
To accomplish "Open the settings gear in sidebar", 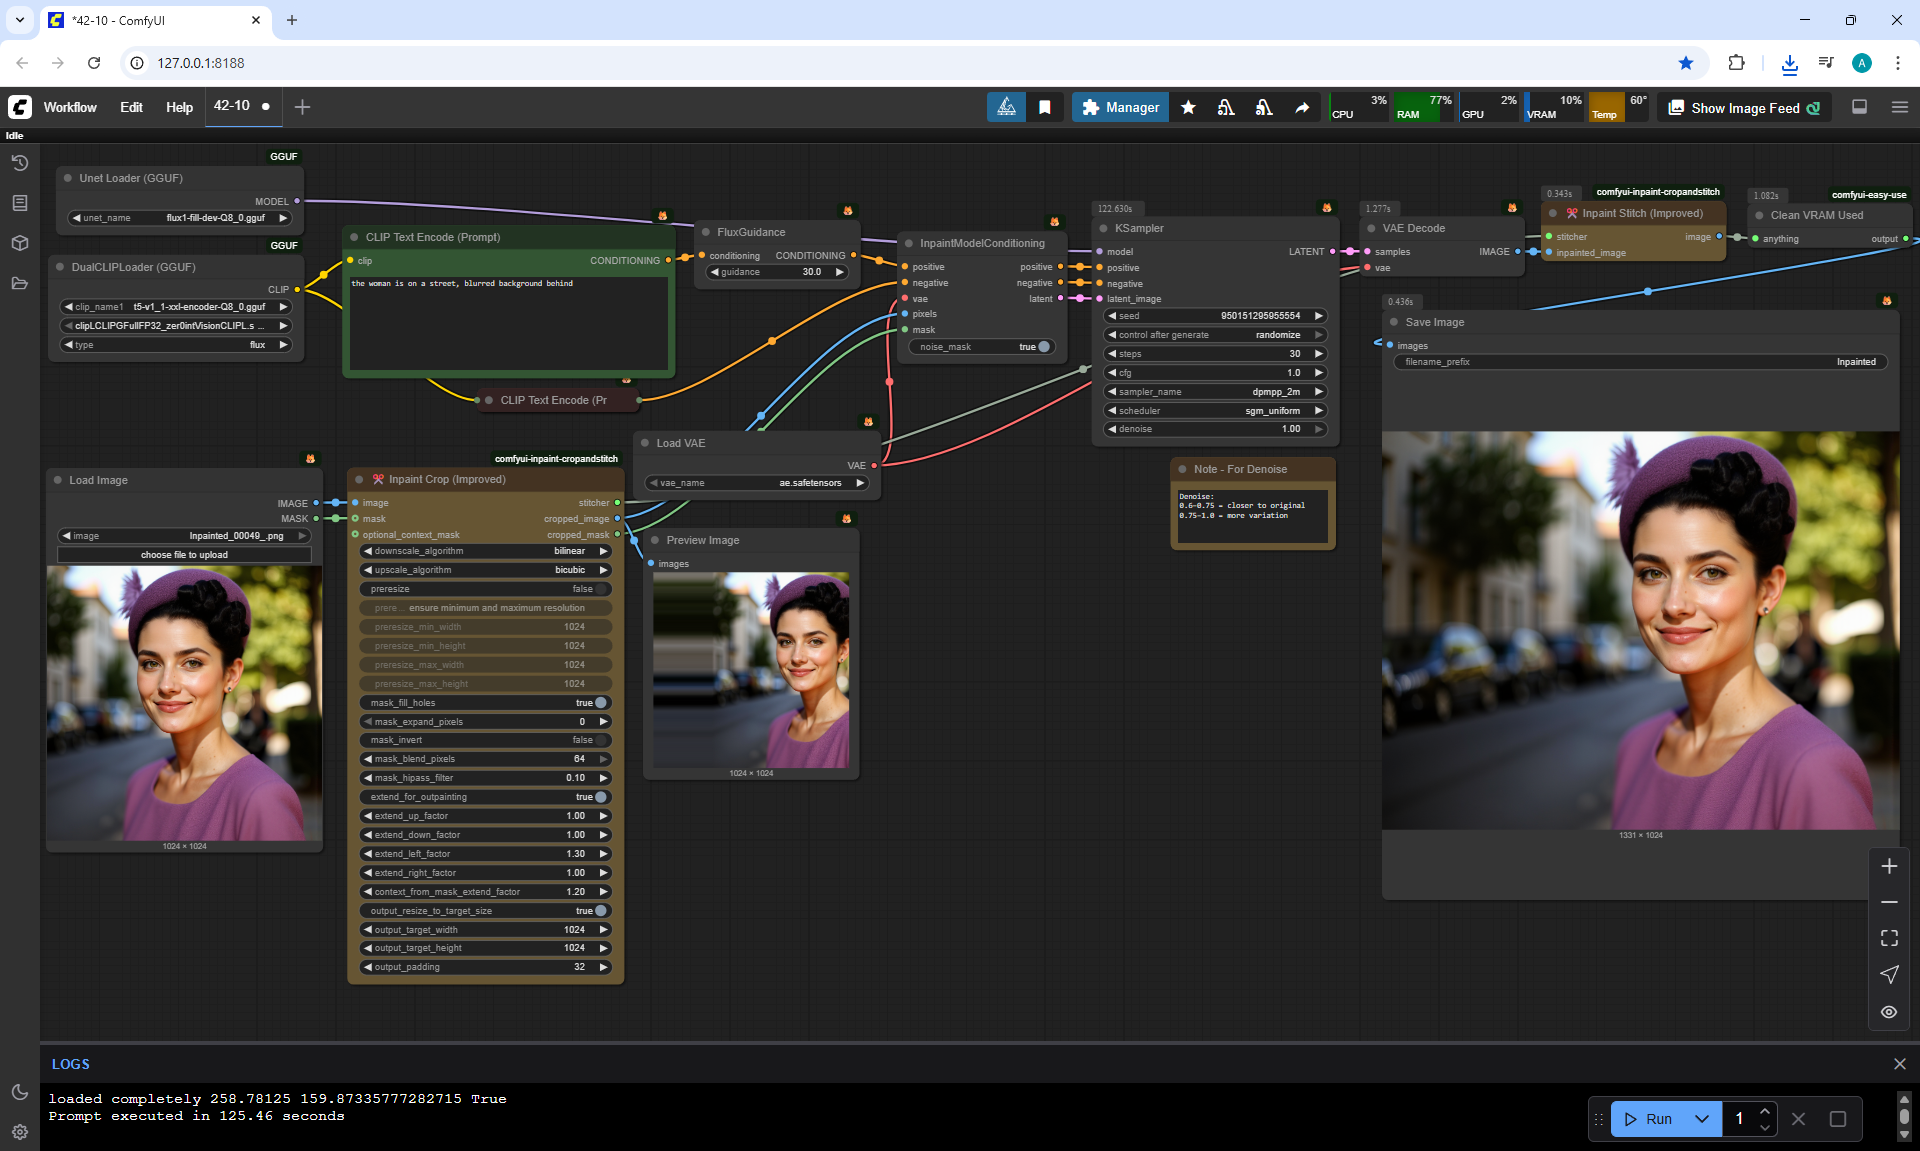I will pos(19,1132).
